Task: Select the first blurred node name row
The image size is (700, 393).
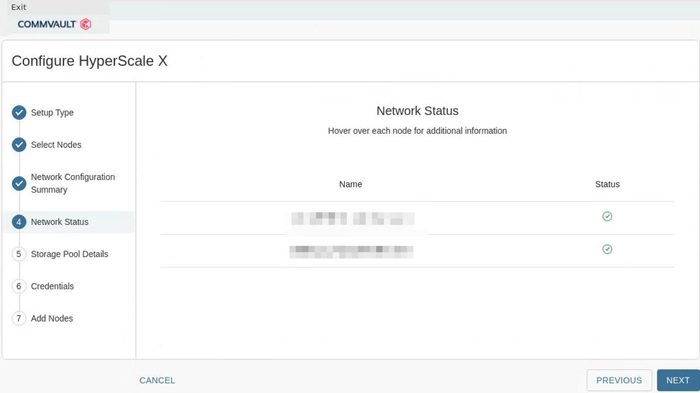Action: pyautogui.click(x=417, y=218)
